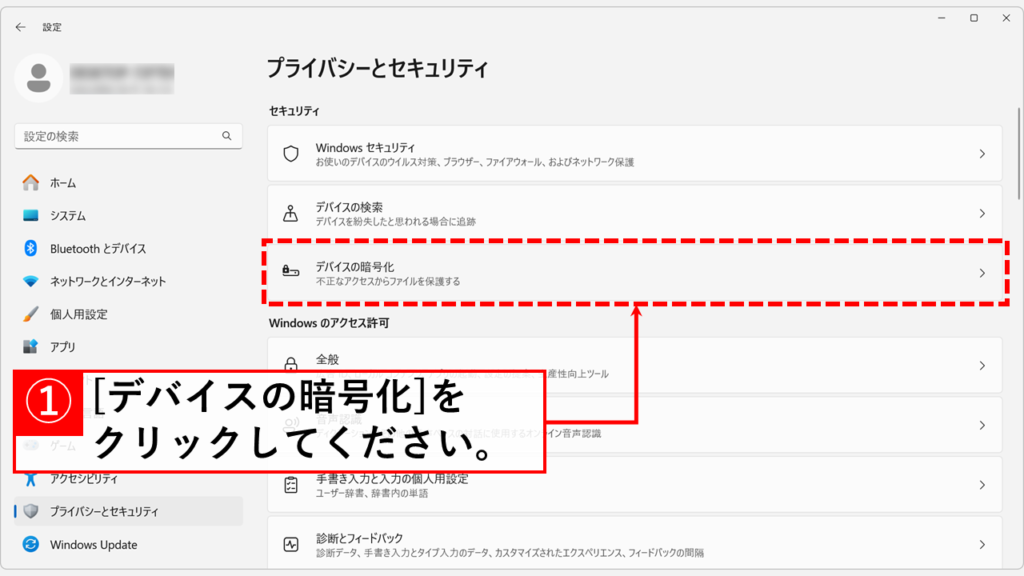
Task: Click the デバイスの検索 location icon
Action: [291, 213]
